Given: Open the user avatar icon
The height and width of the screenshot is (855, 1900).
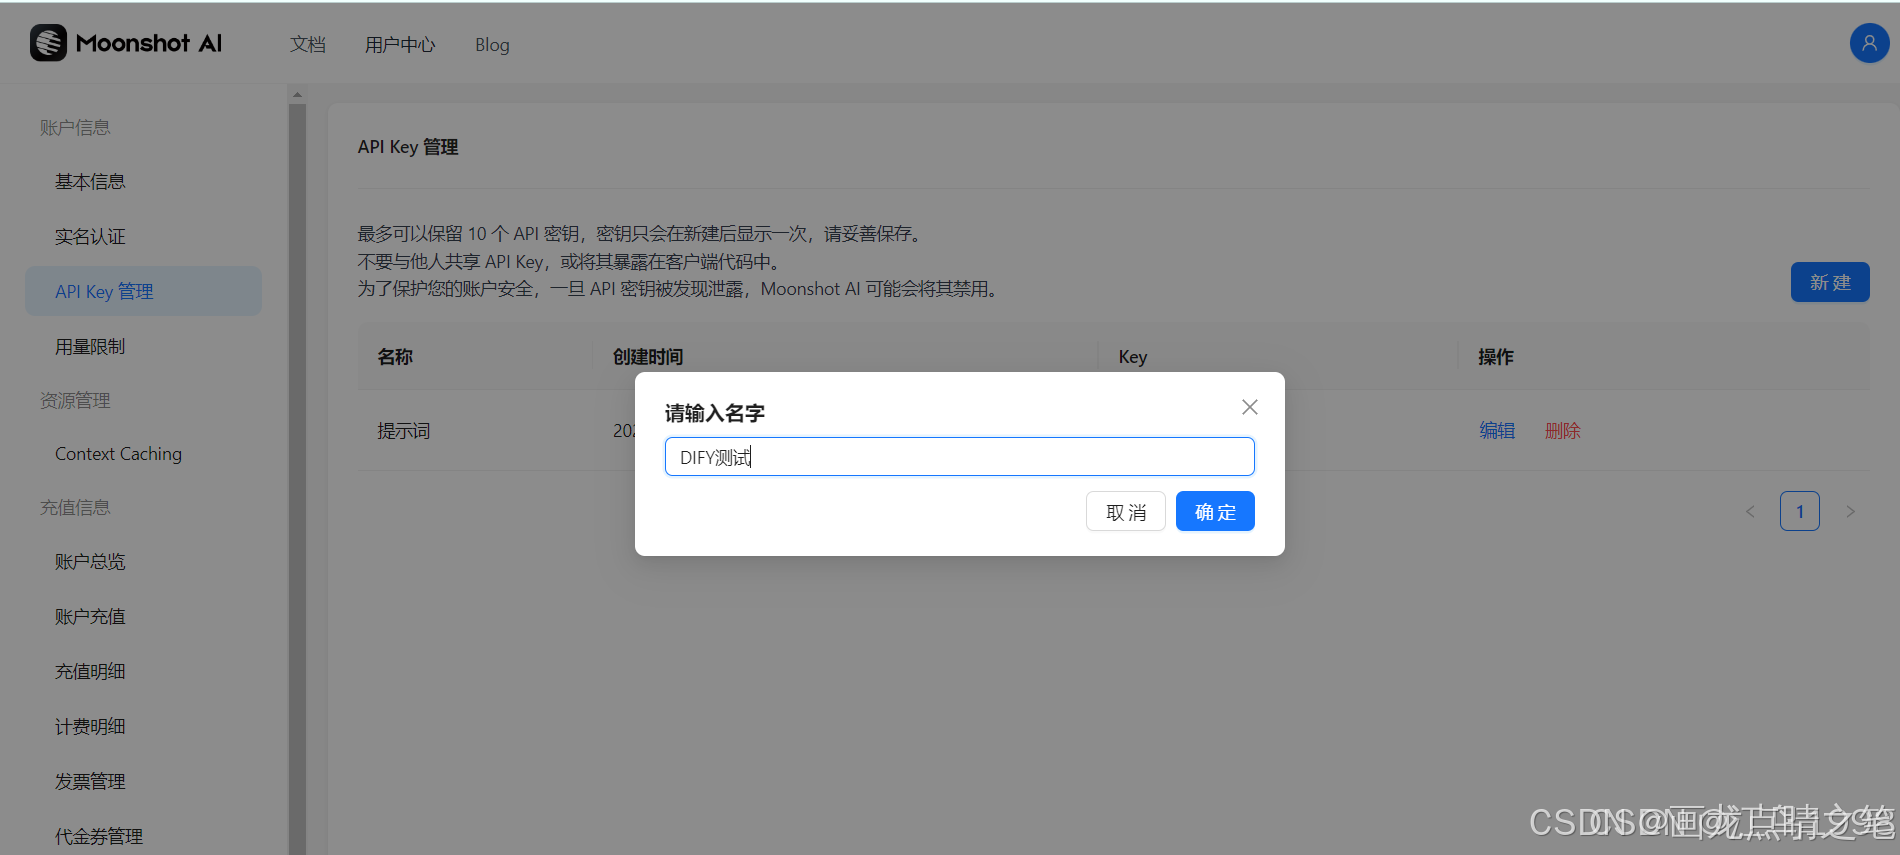Looking at the screenshot, I should tap(1869, 43).
